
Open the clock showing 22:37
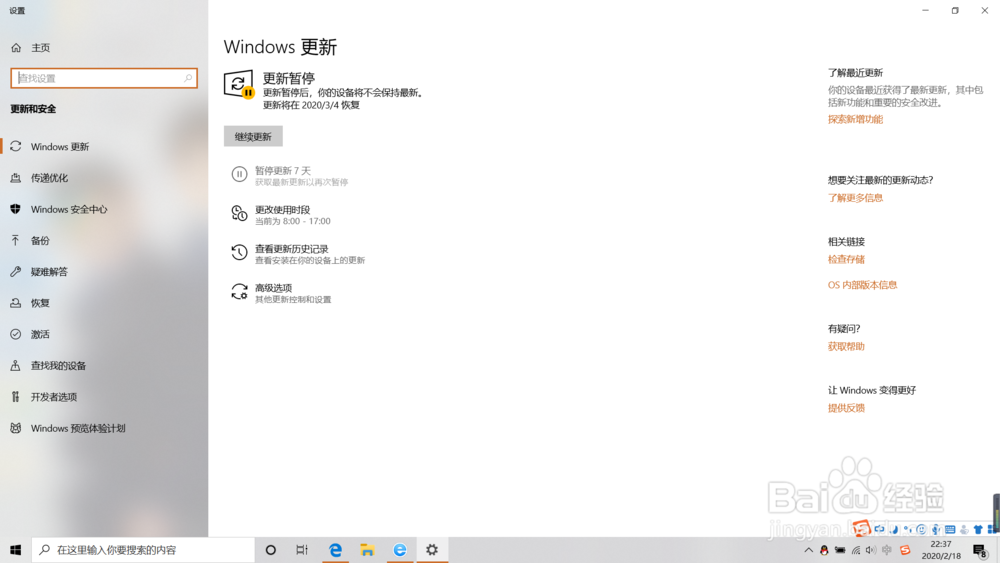[x=941, y=550]
